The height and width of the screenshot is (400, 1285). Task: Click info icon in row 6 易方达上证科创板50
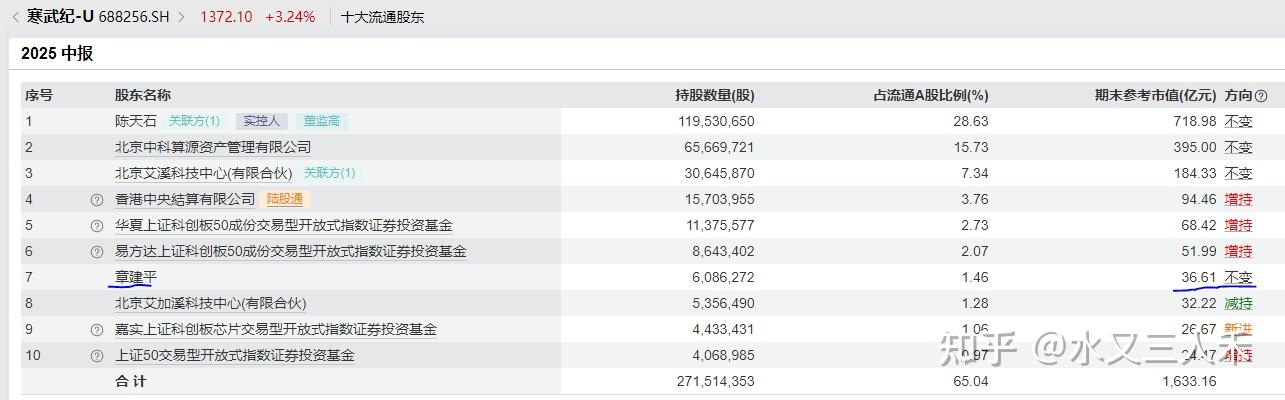97,252
